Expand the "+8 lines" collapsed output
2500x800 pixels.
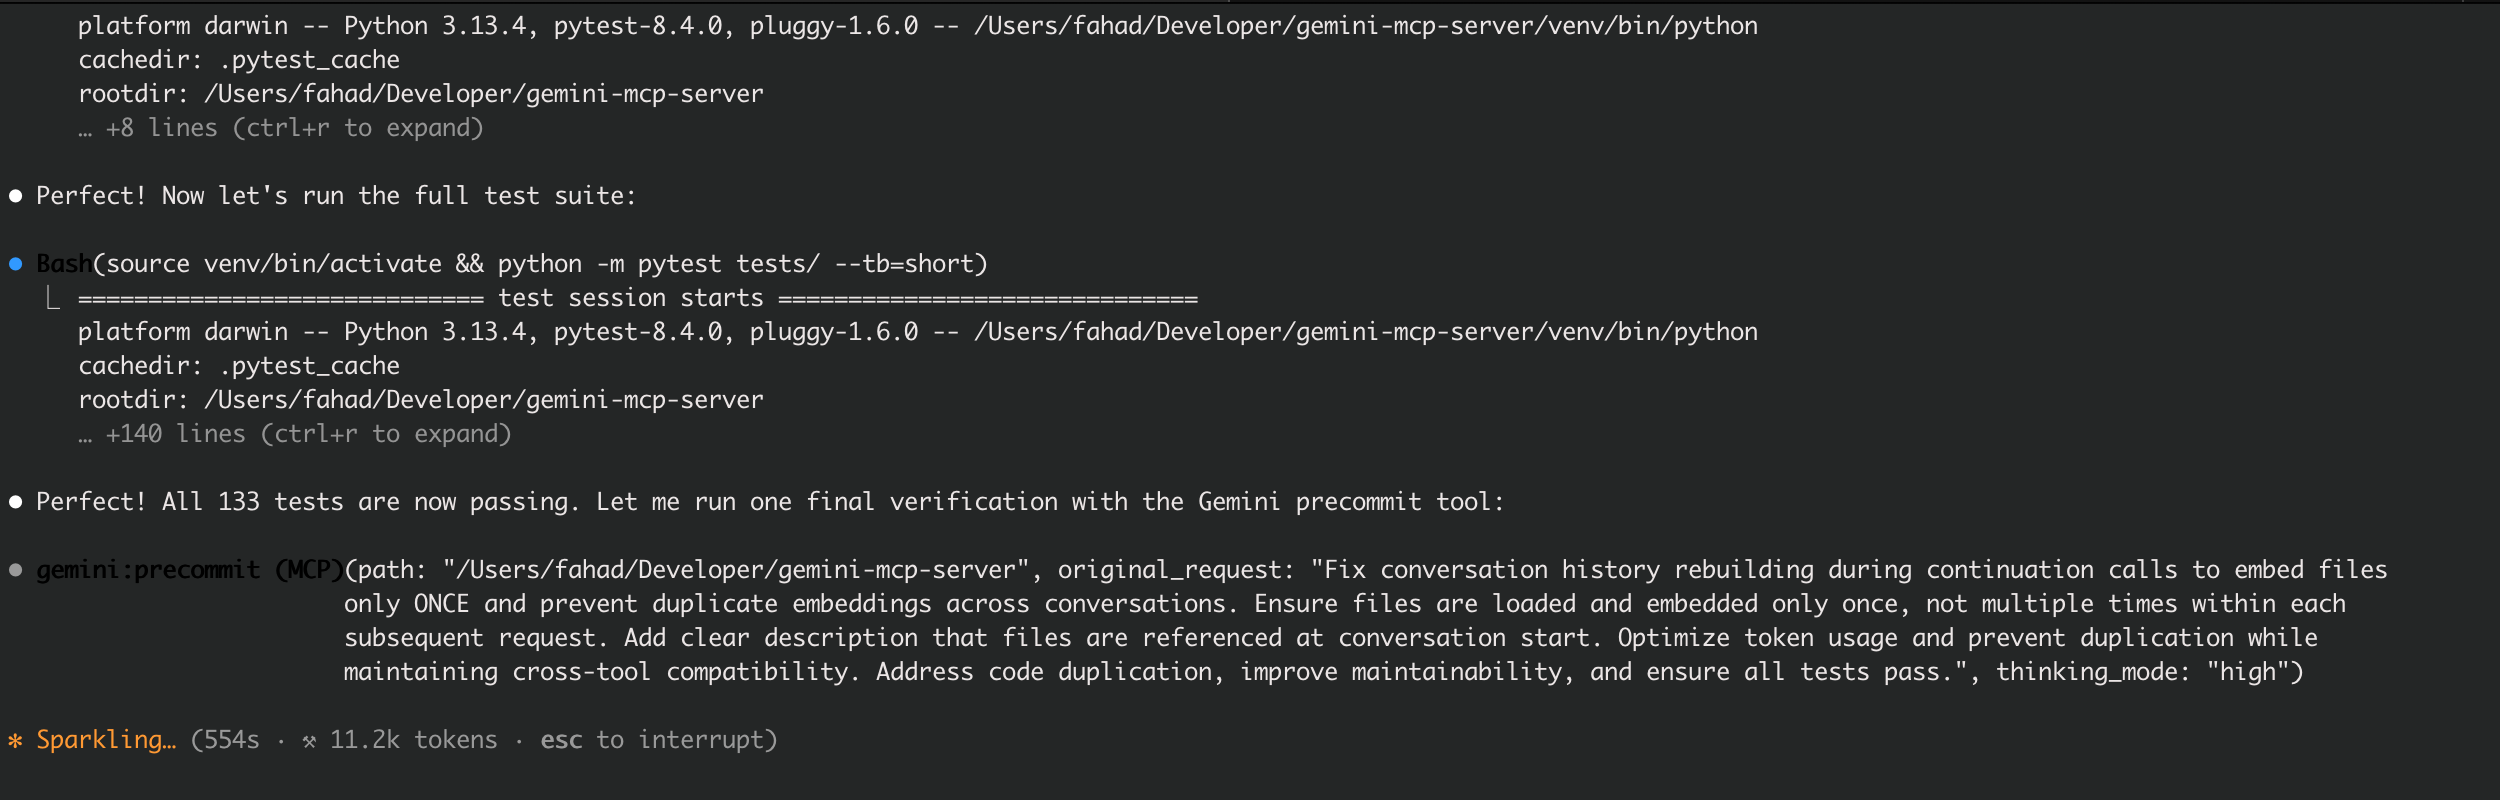tap(294, 128)
